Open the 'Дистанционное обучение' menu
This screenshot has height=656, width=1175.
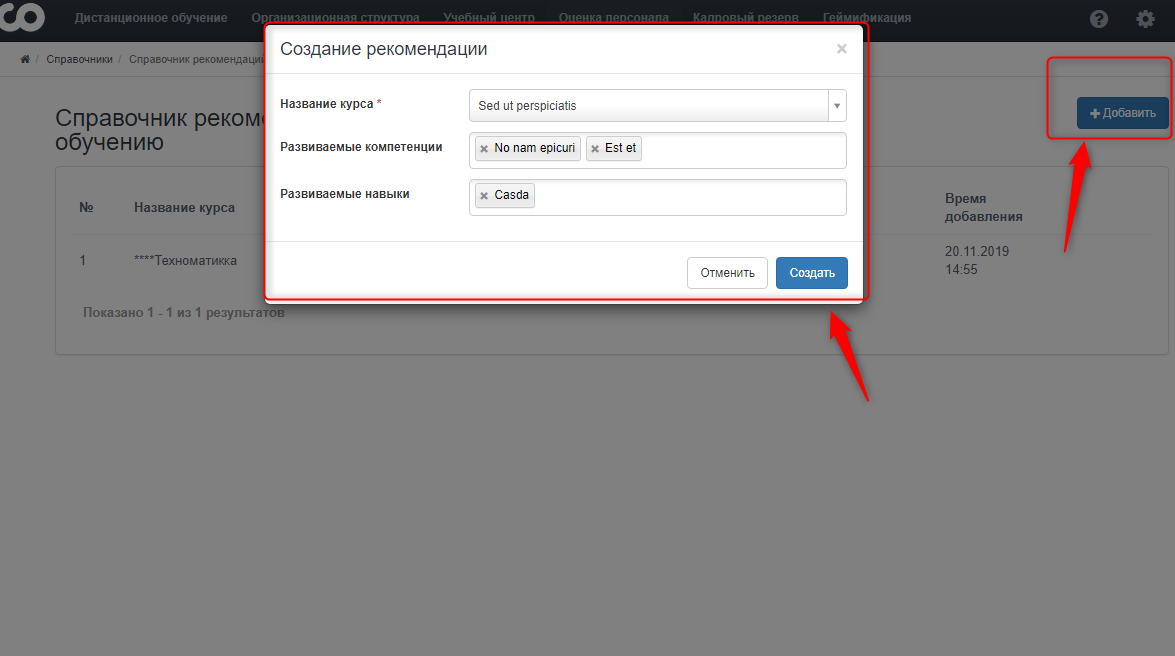(151, 18)
